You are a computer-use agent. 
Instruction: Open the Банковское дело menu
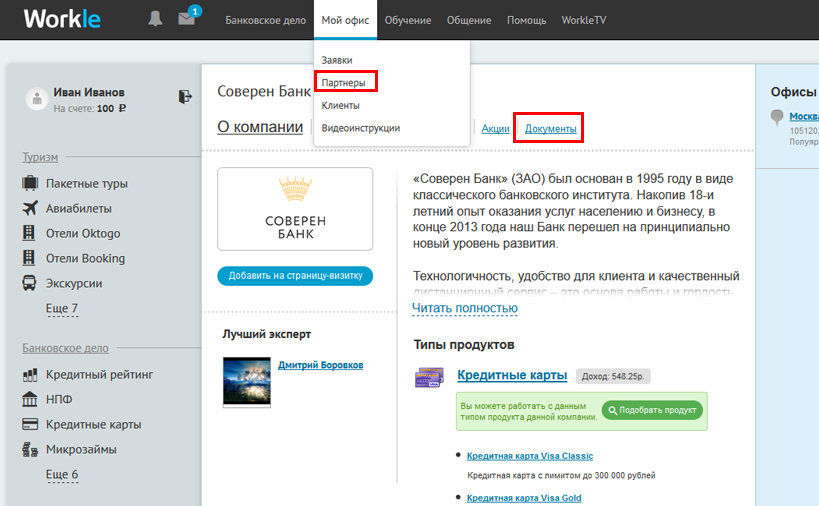[265, 20]
